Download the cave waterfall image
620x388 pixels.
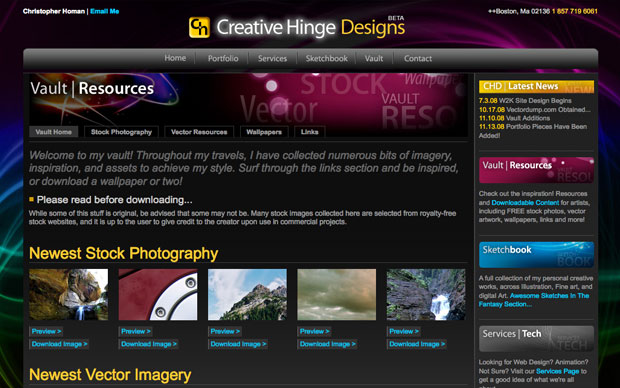pyautogui.click(x=59, y=344)
